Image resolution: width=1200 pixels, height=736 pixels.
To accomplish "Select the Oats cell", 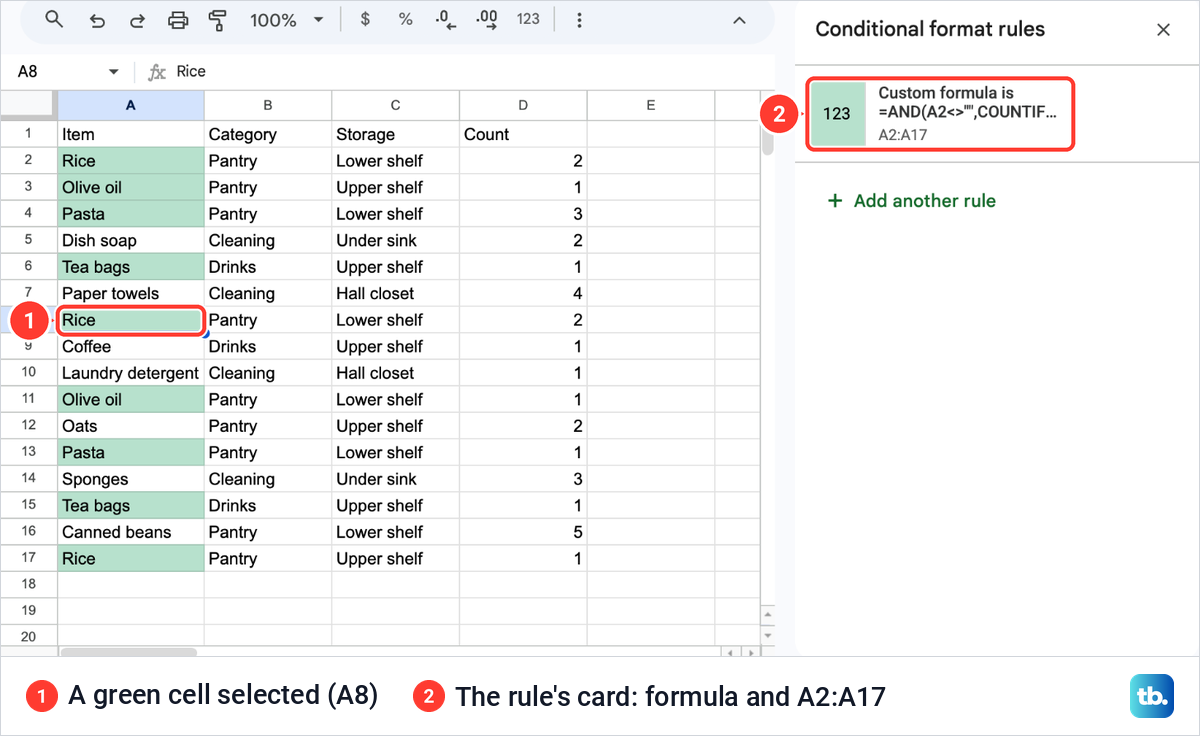I will click(x=131, y=426).
